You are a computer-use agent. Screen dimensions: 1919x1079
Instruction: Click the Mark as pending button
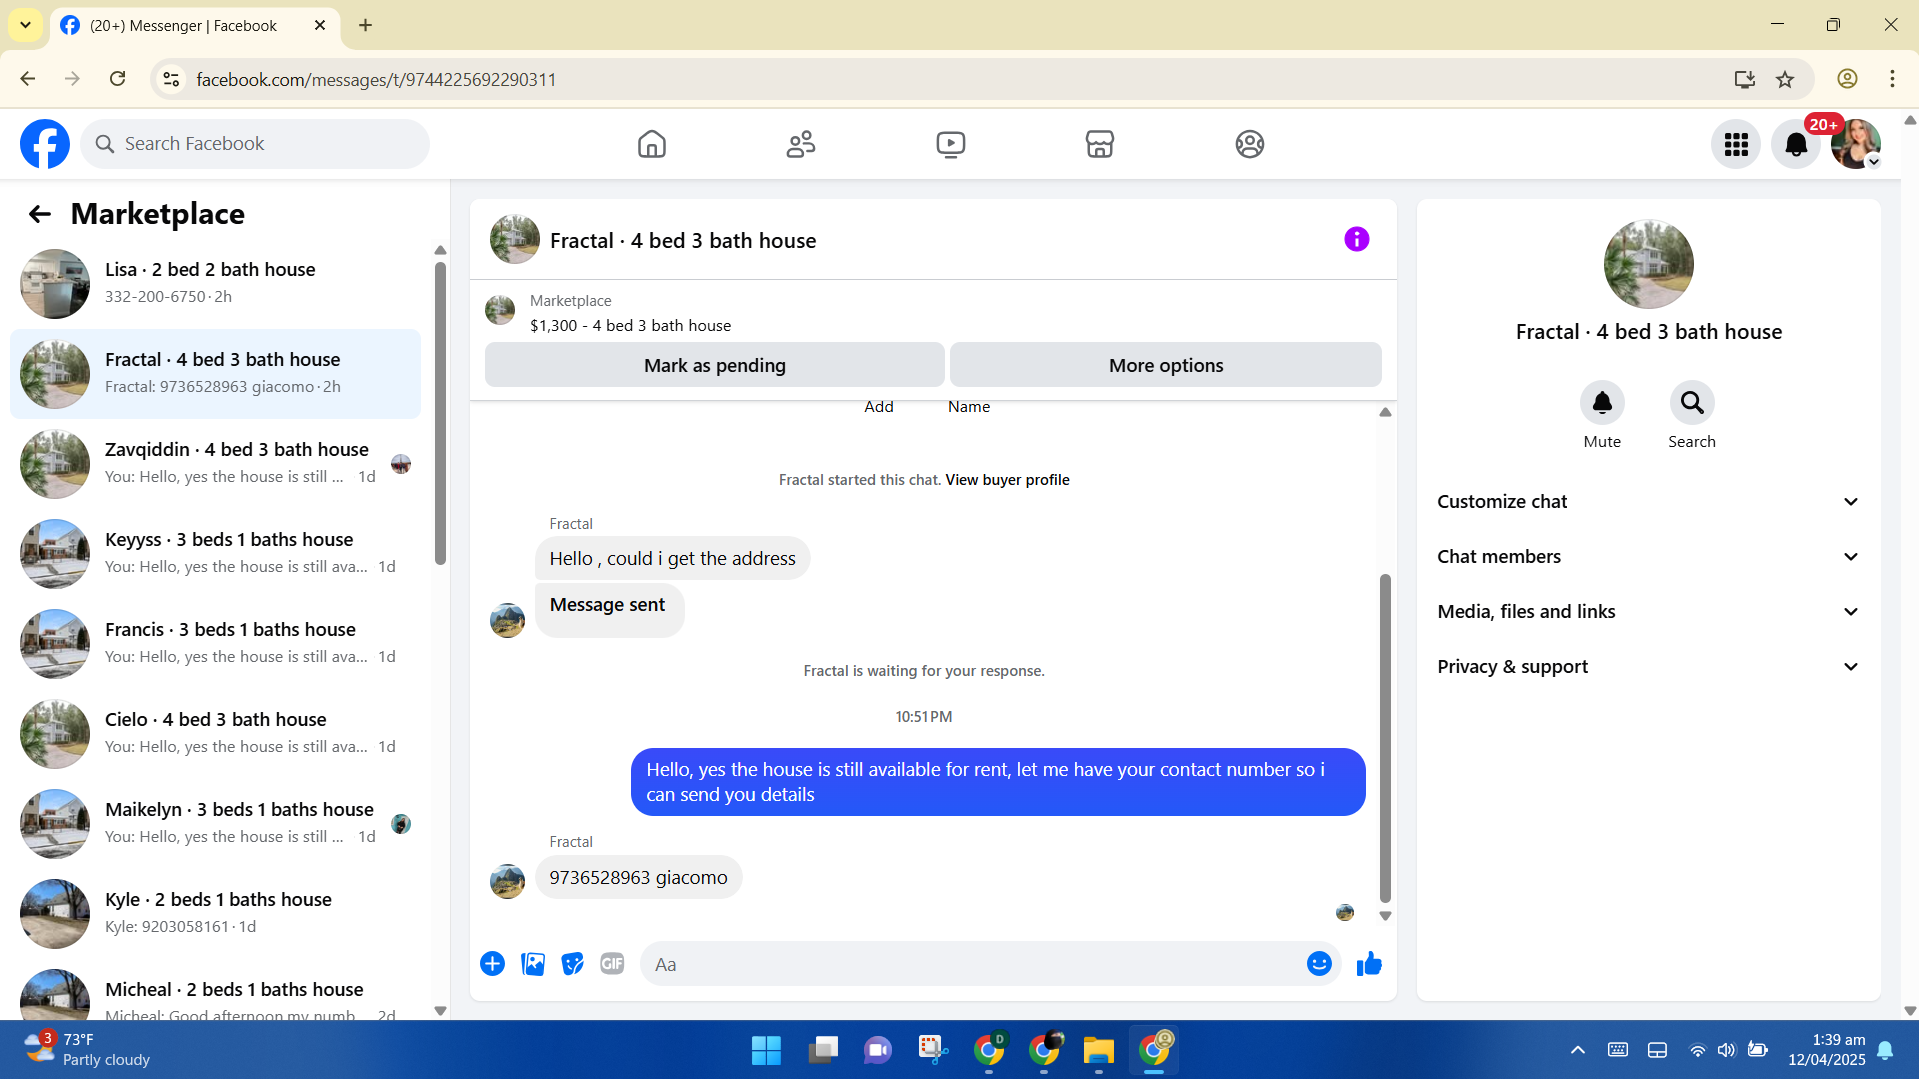pos(715,365)
